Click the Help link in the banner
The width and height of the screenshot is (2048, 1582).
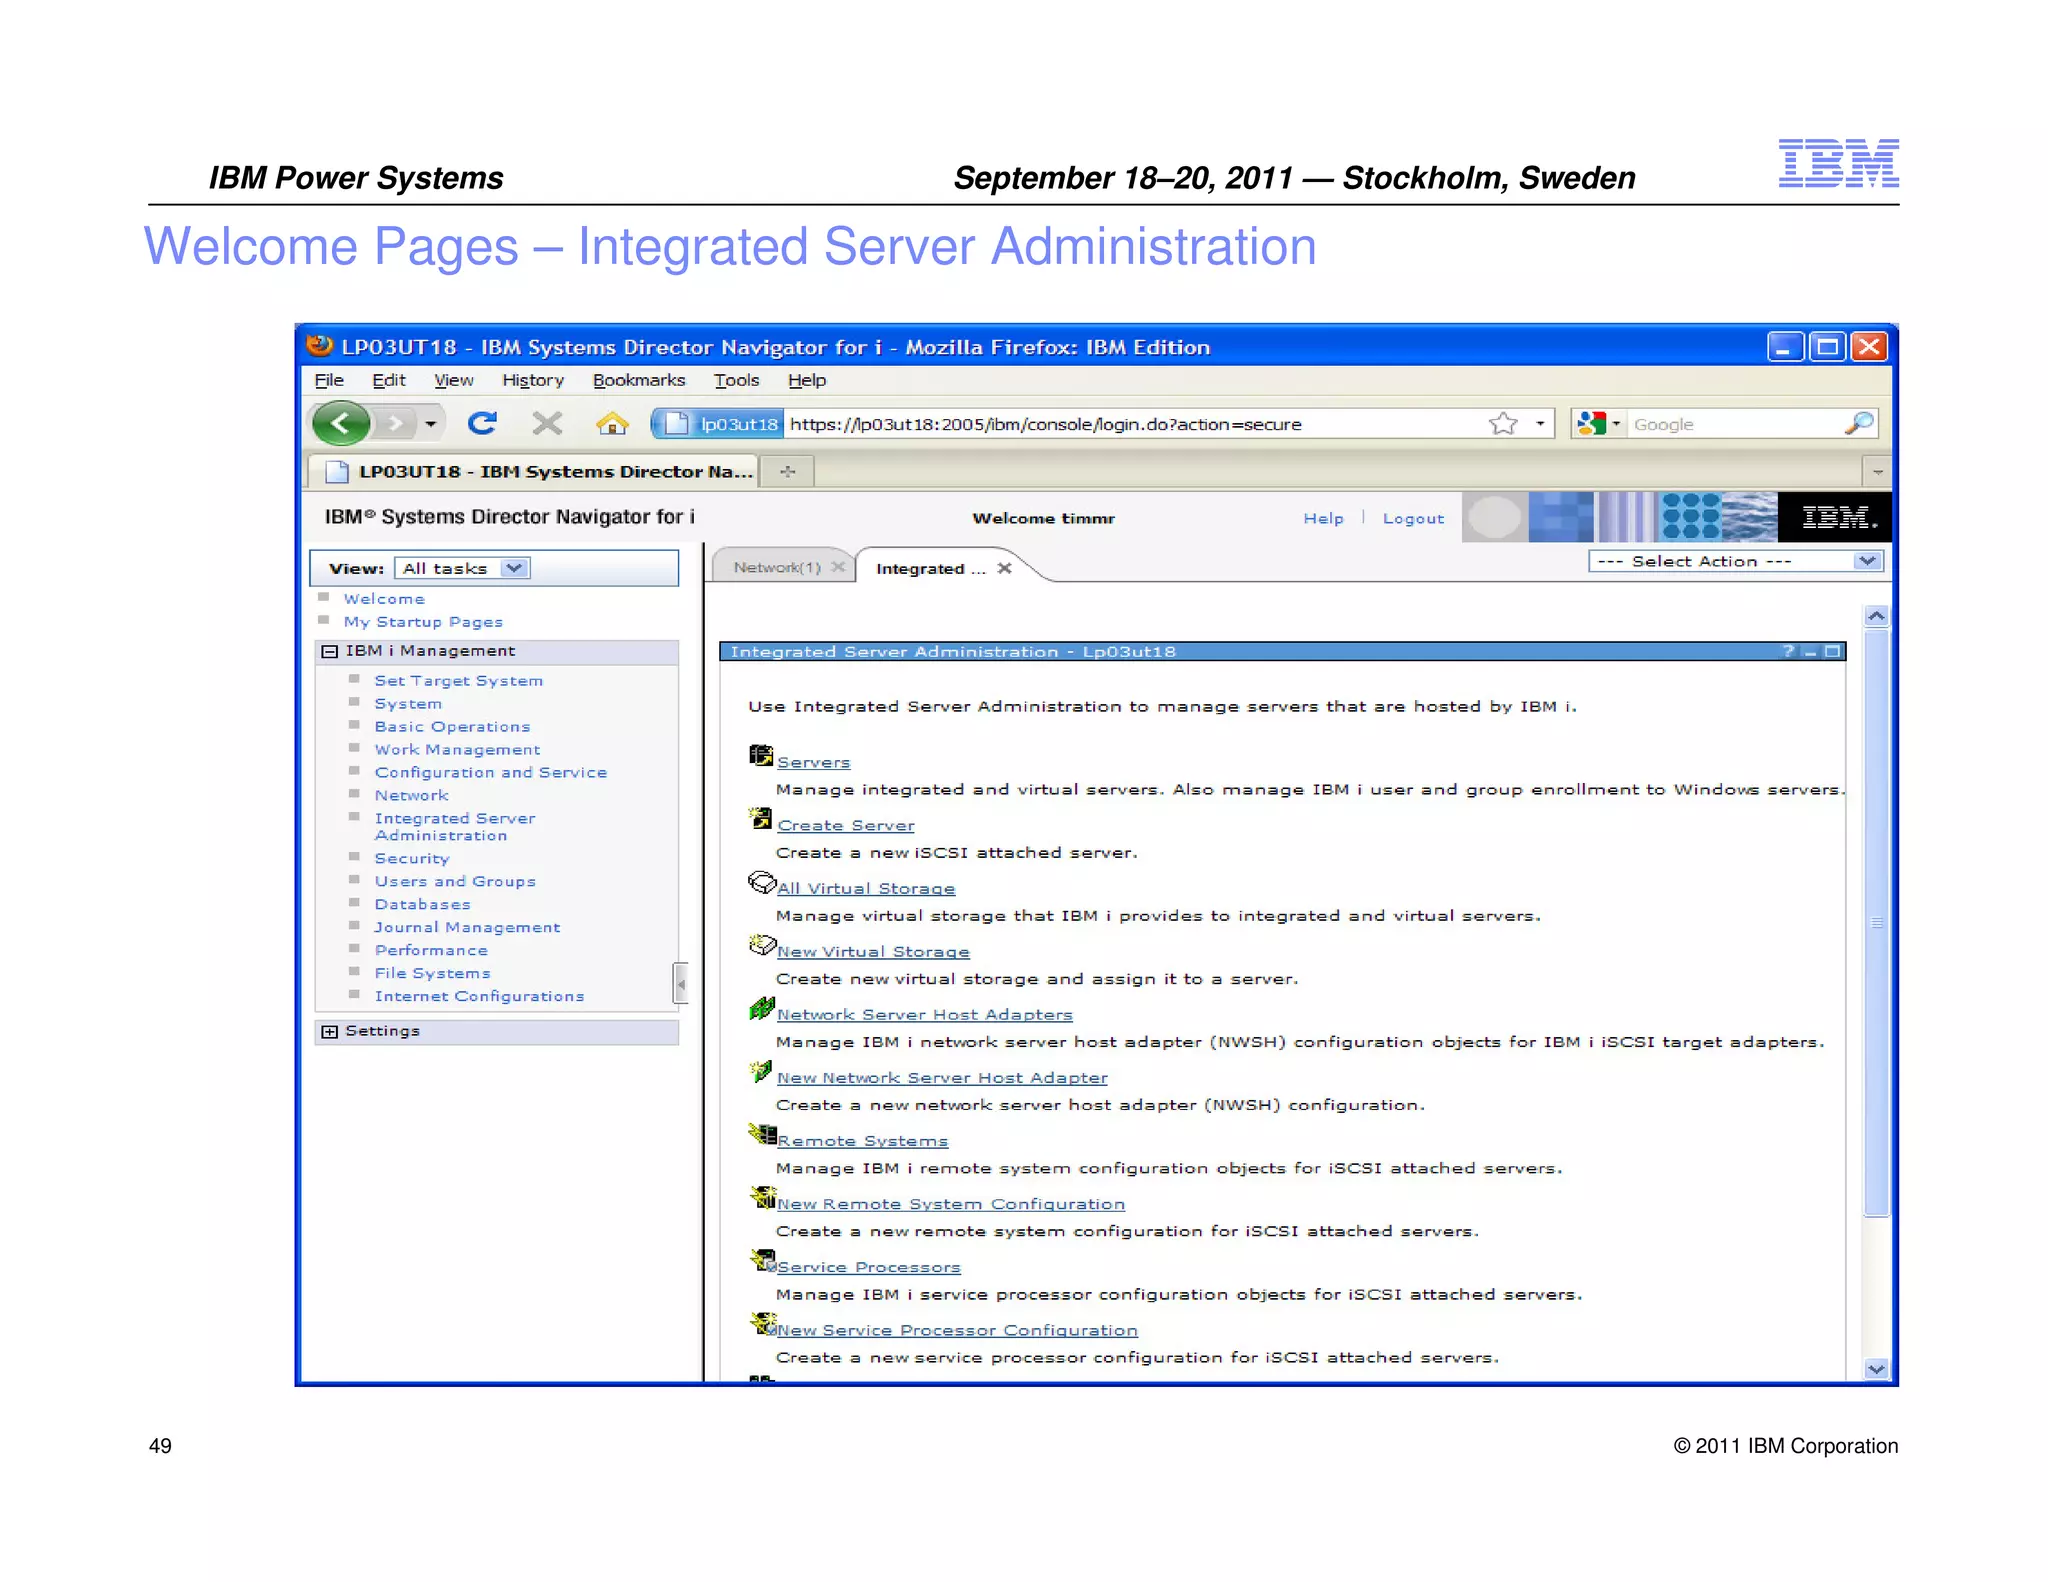[x=1323, y=518]
